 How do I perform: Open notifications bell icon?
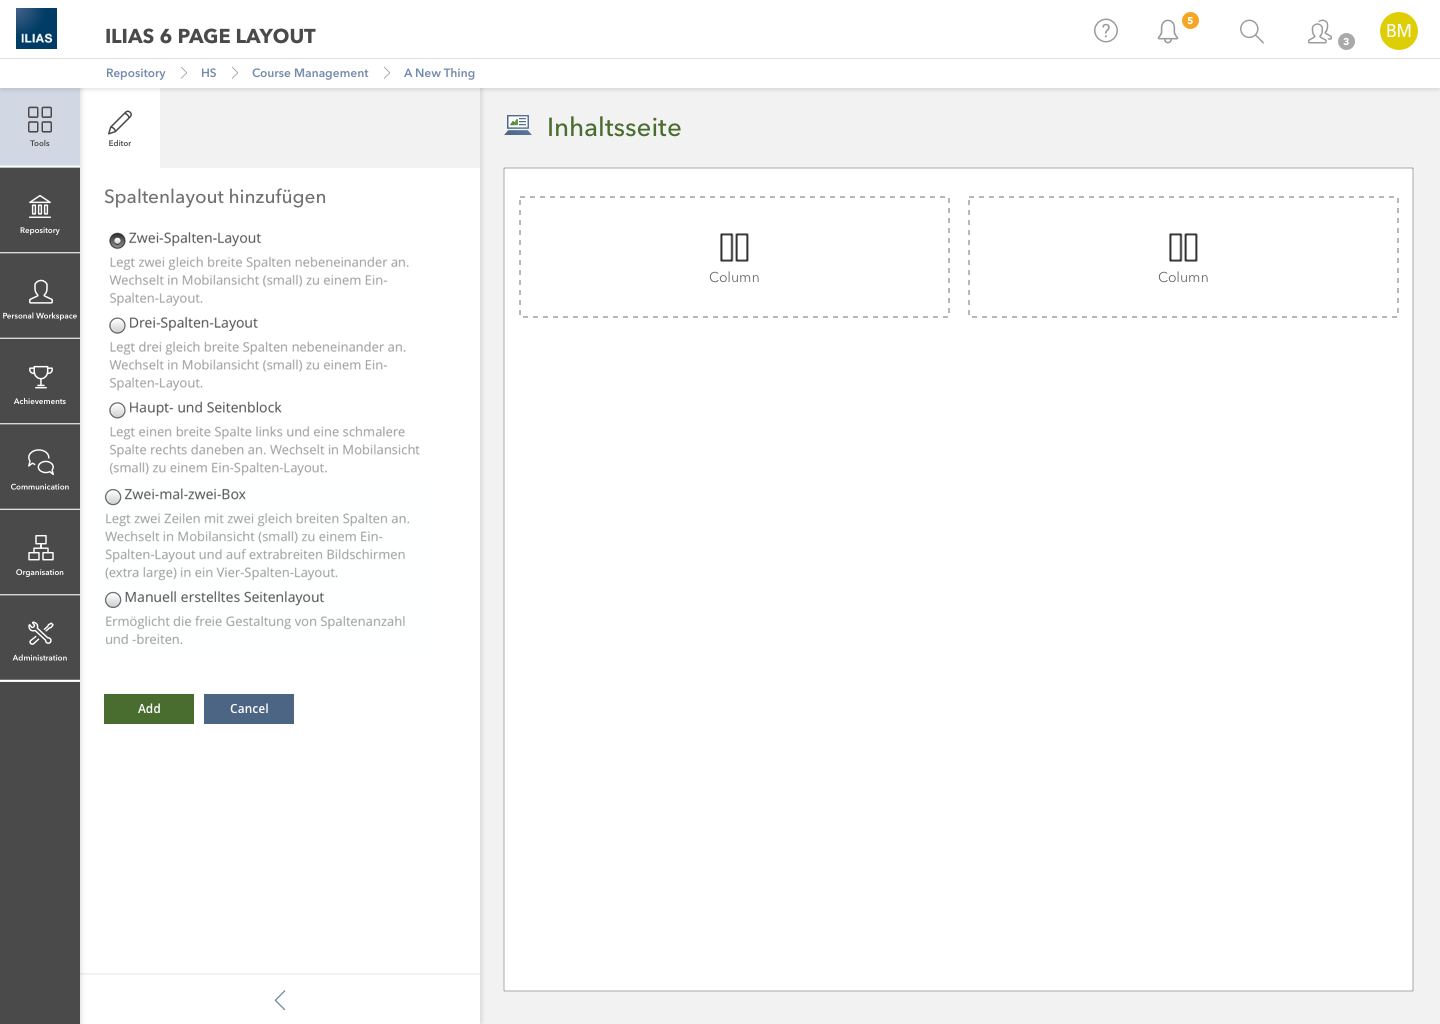coord(1168,32)
